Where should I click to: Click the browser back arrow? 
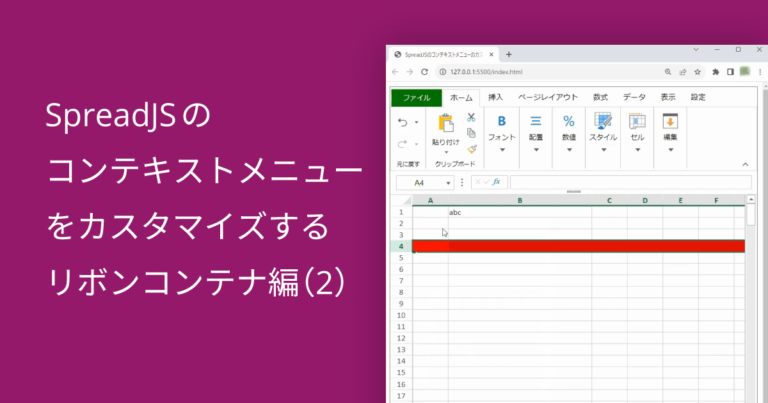[x=395, y=72]
